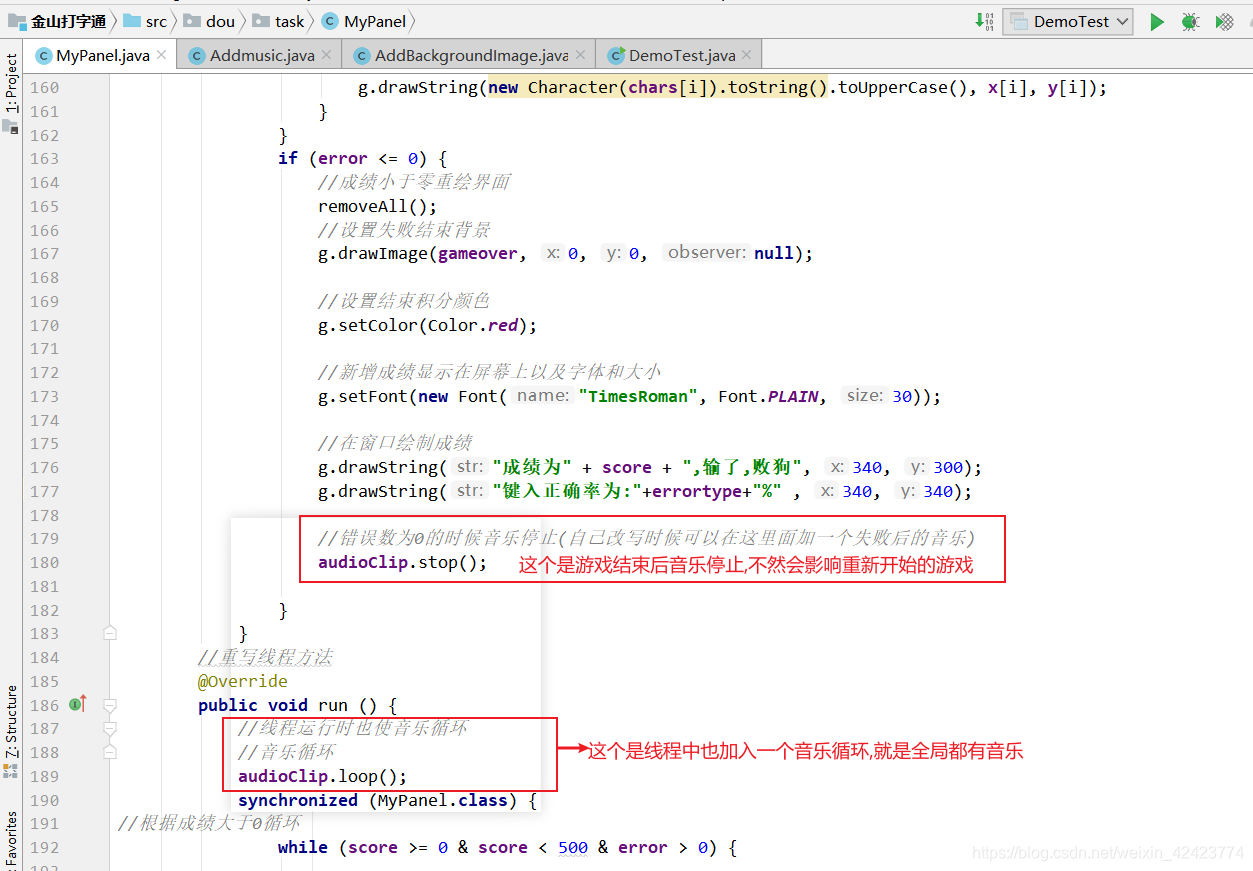The height and width of the screenshot is (871, 1253).
Task: Click Color.red on line 170
Action: (x=473, y=325)
